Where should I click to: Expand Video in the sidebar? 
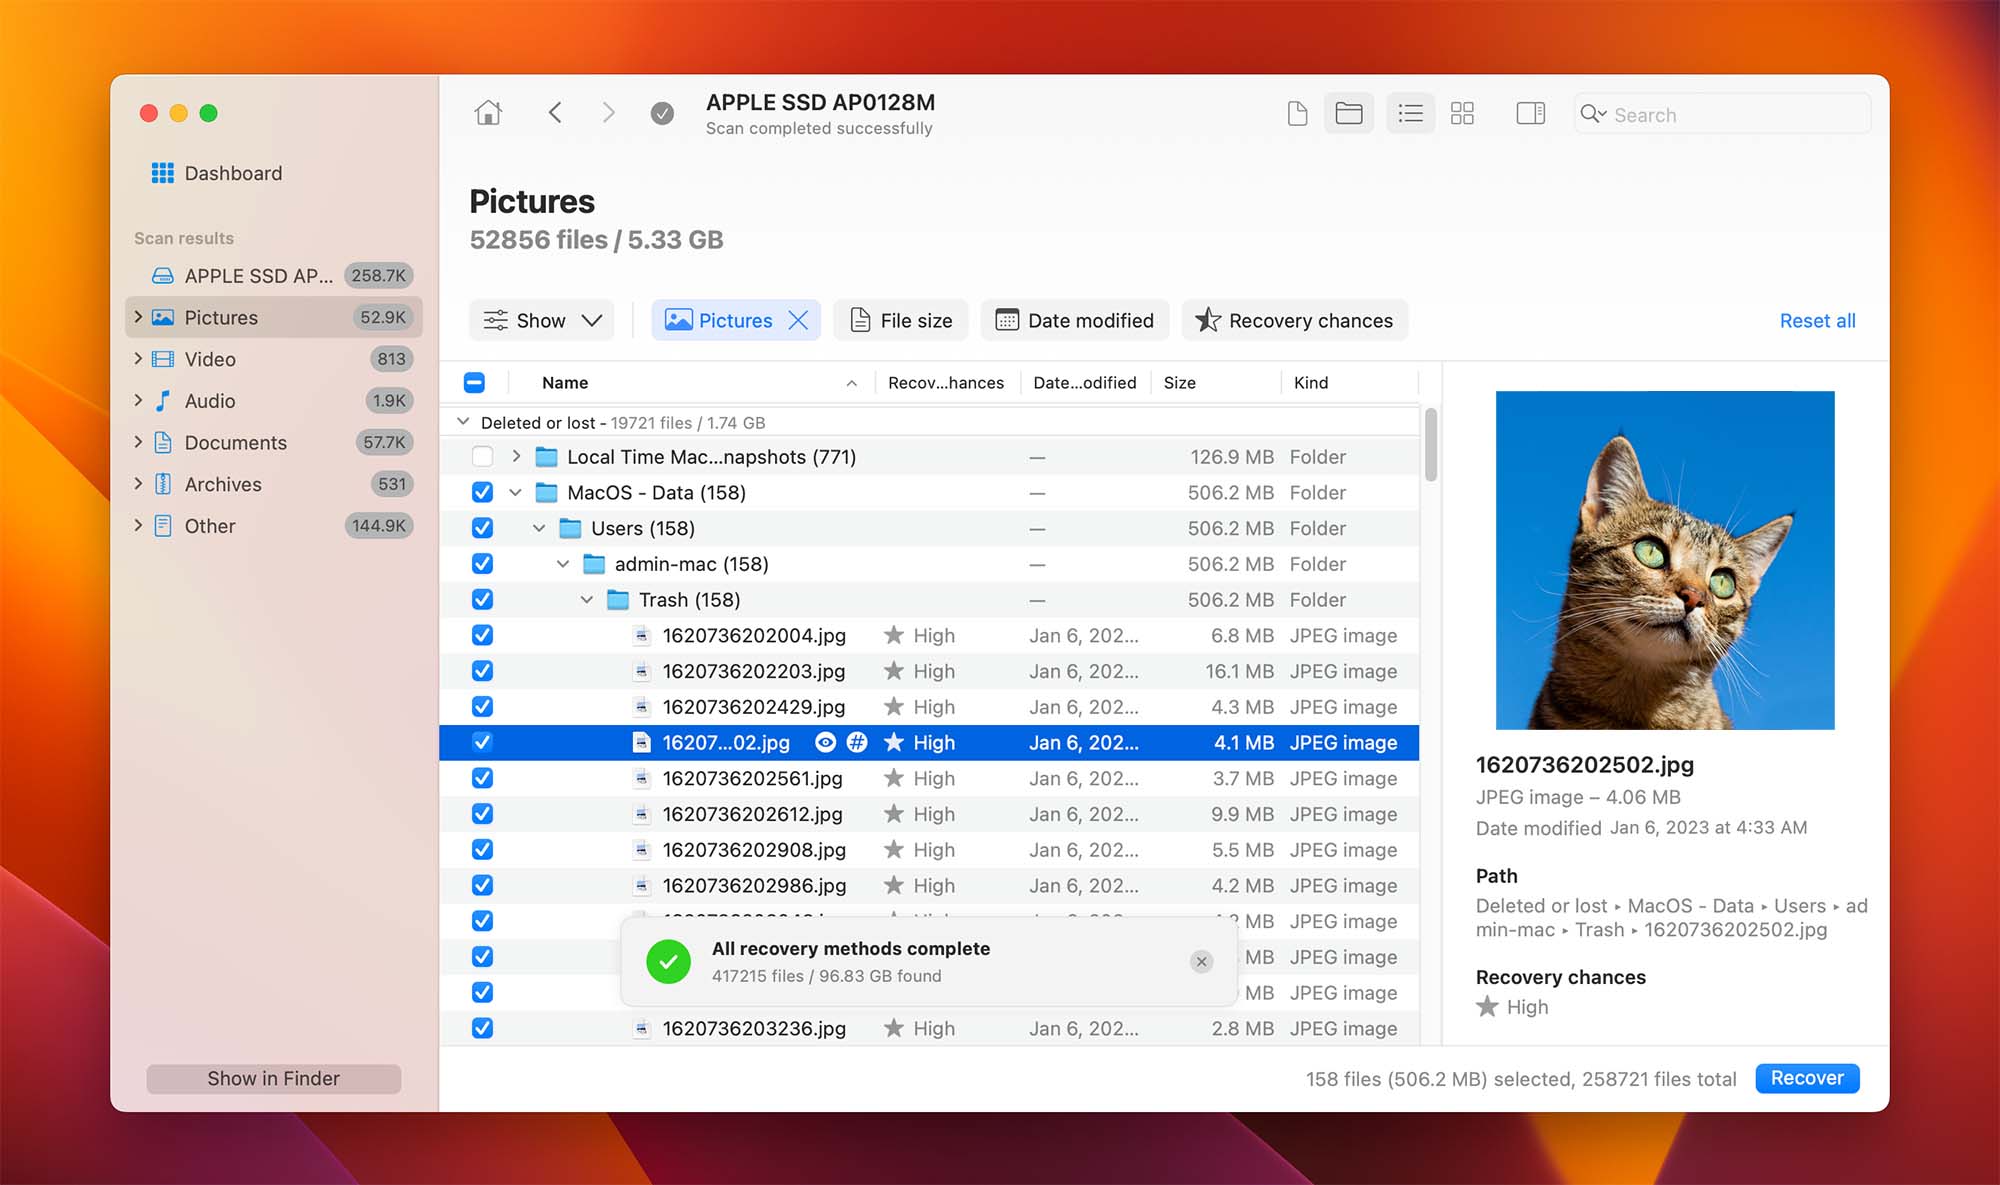[x=138, y=359]
